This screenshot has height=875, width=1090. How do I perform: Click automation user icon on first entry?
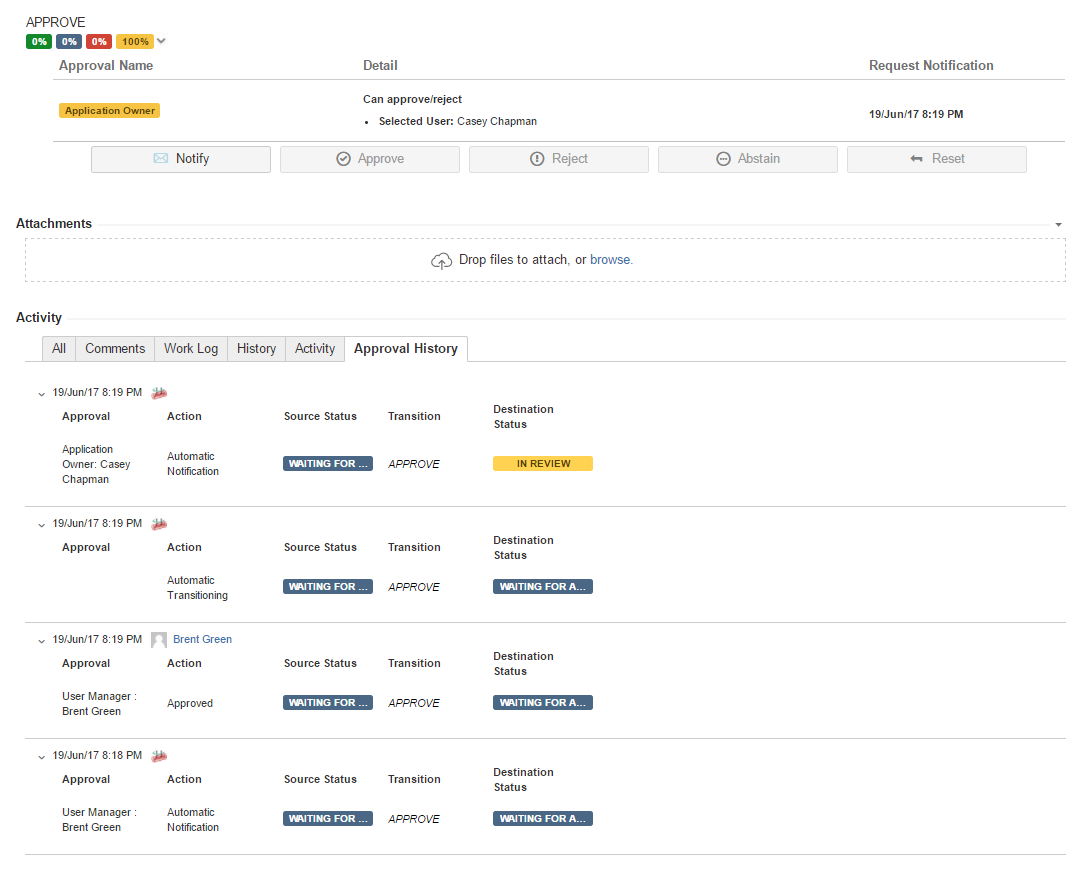point(159,393)
